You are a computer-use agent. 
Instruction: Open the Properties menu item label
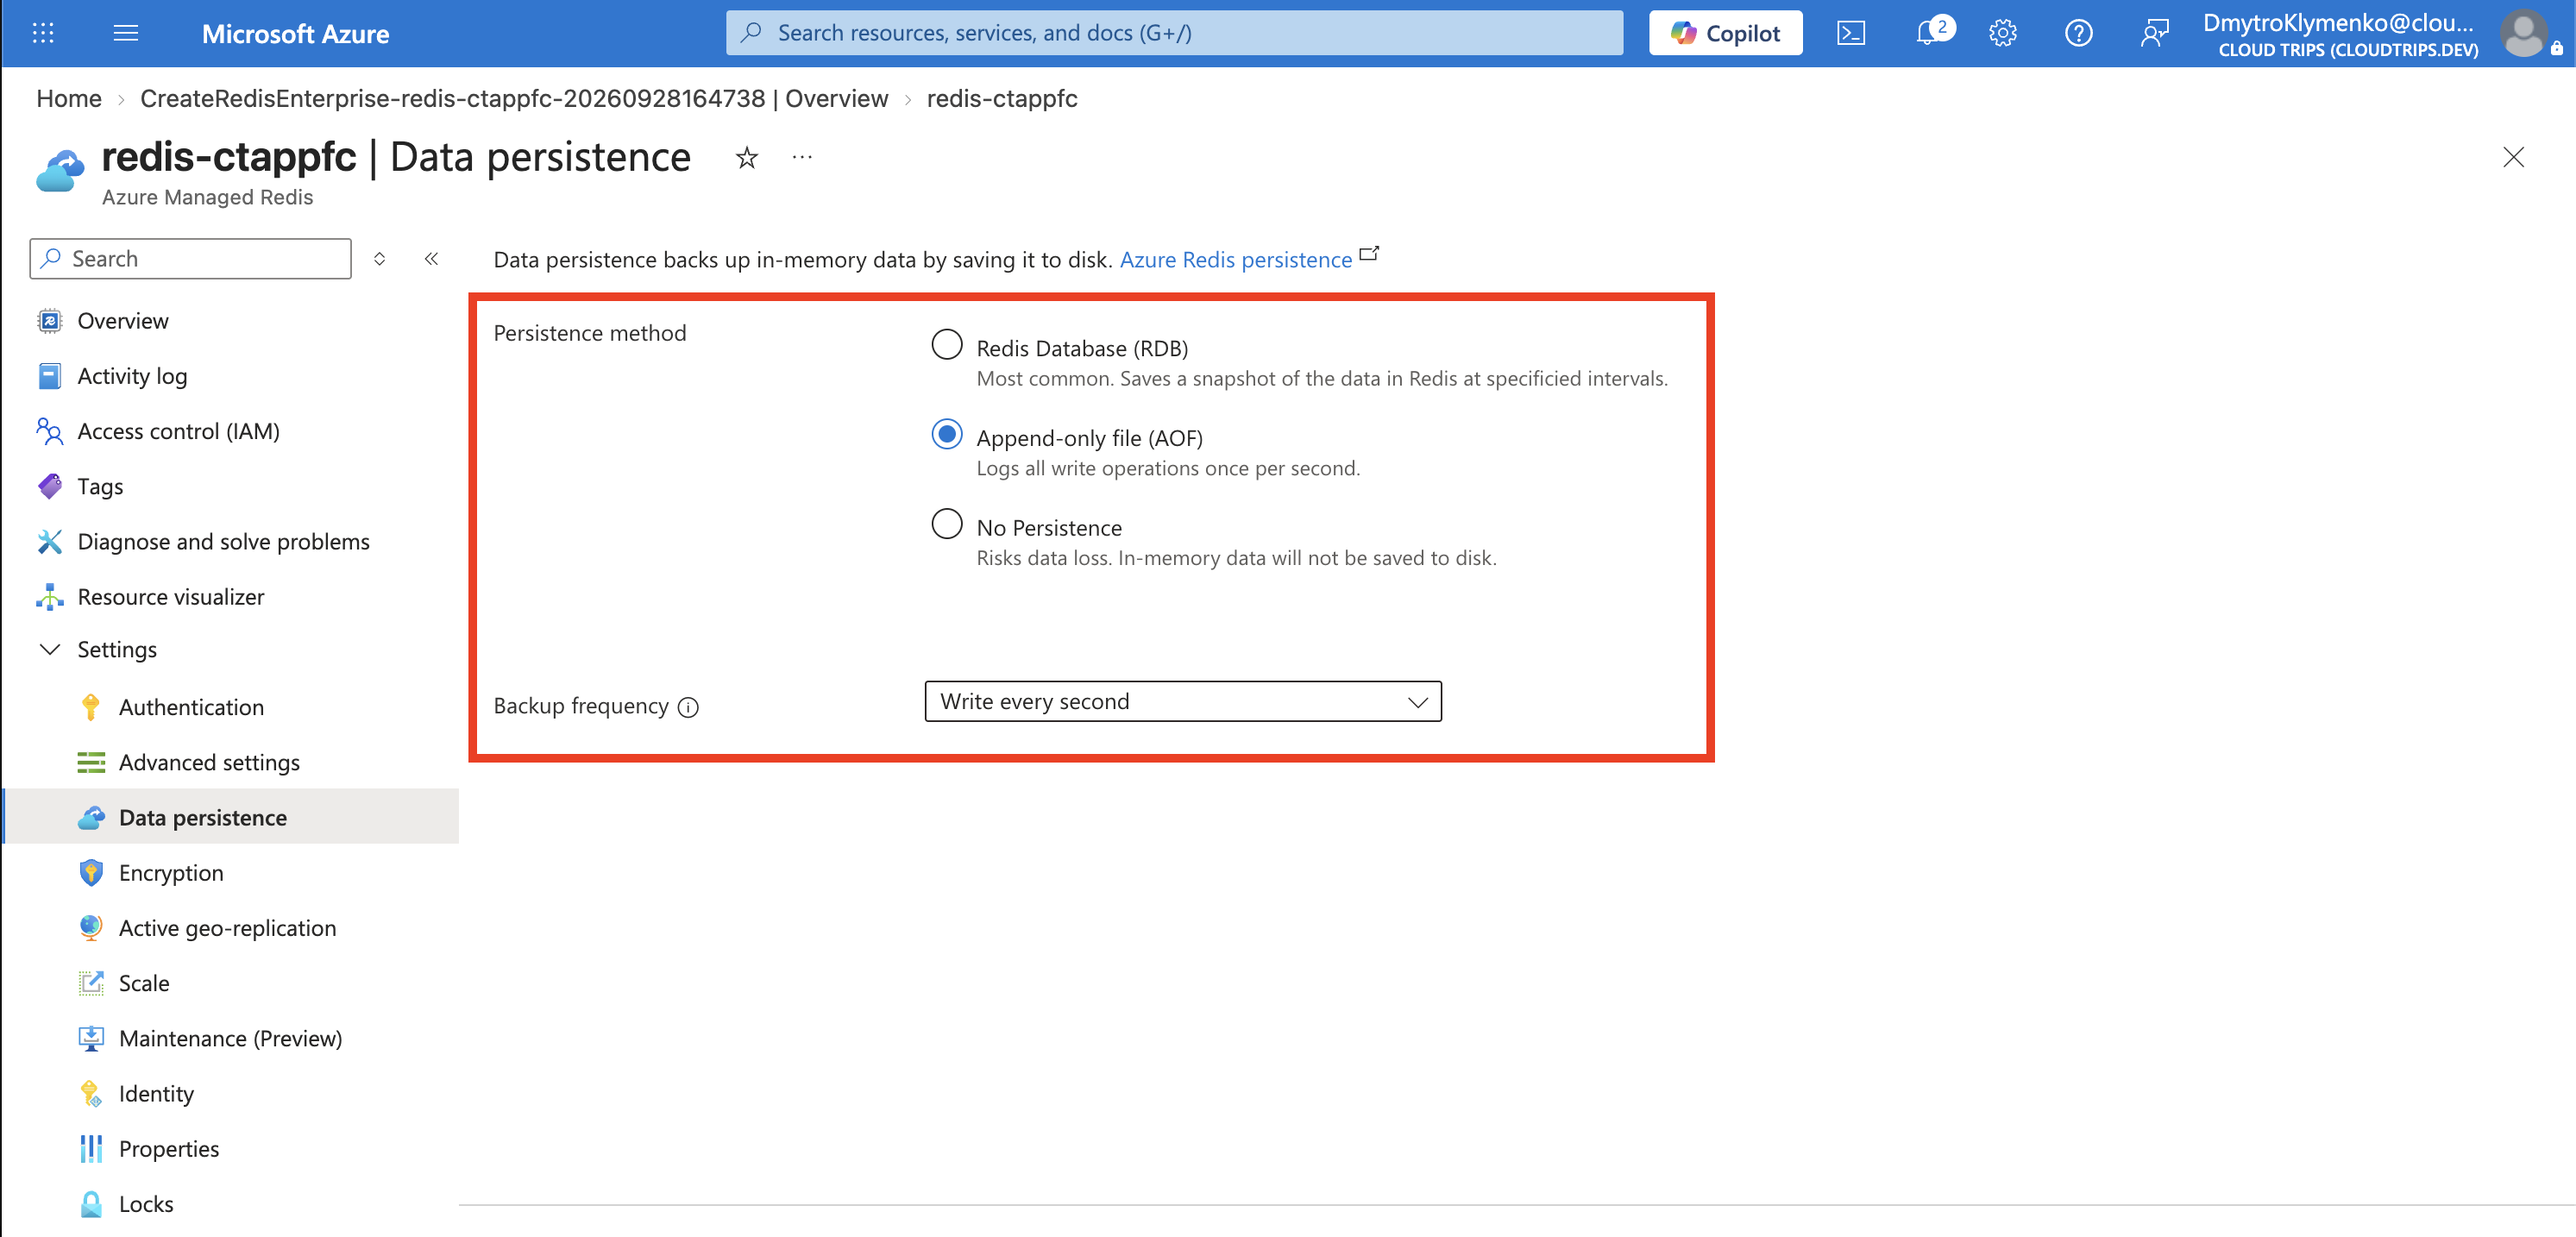point(169,1149)
